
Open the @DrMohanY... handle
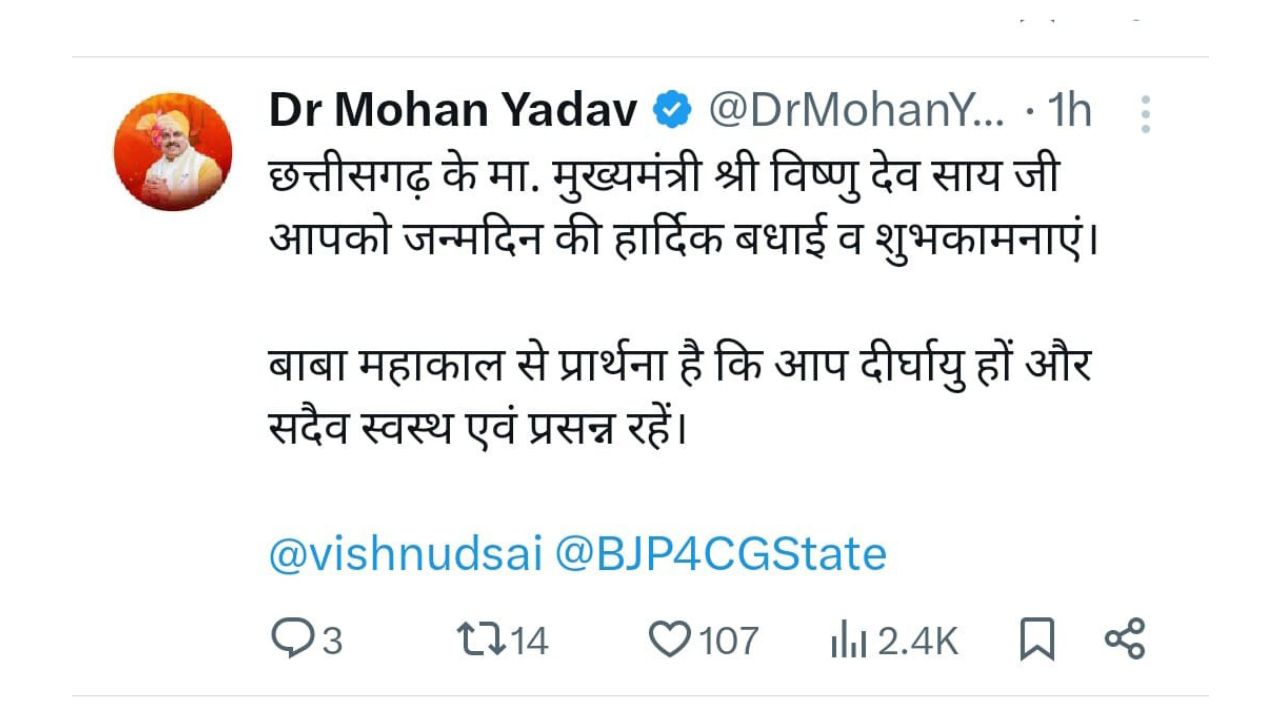click(857, 111)
